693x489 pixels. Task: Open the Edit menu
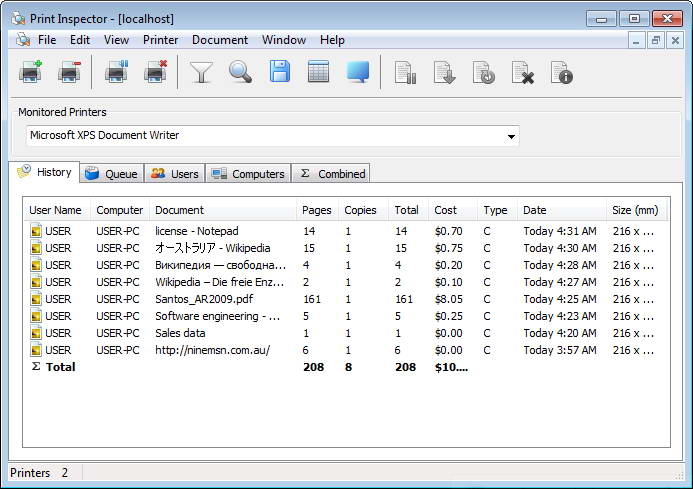point(80,40)
